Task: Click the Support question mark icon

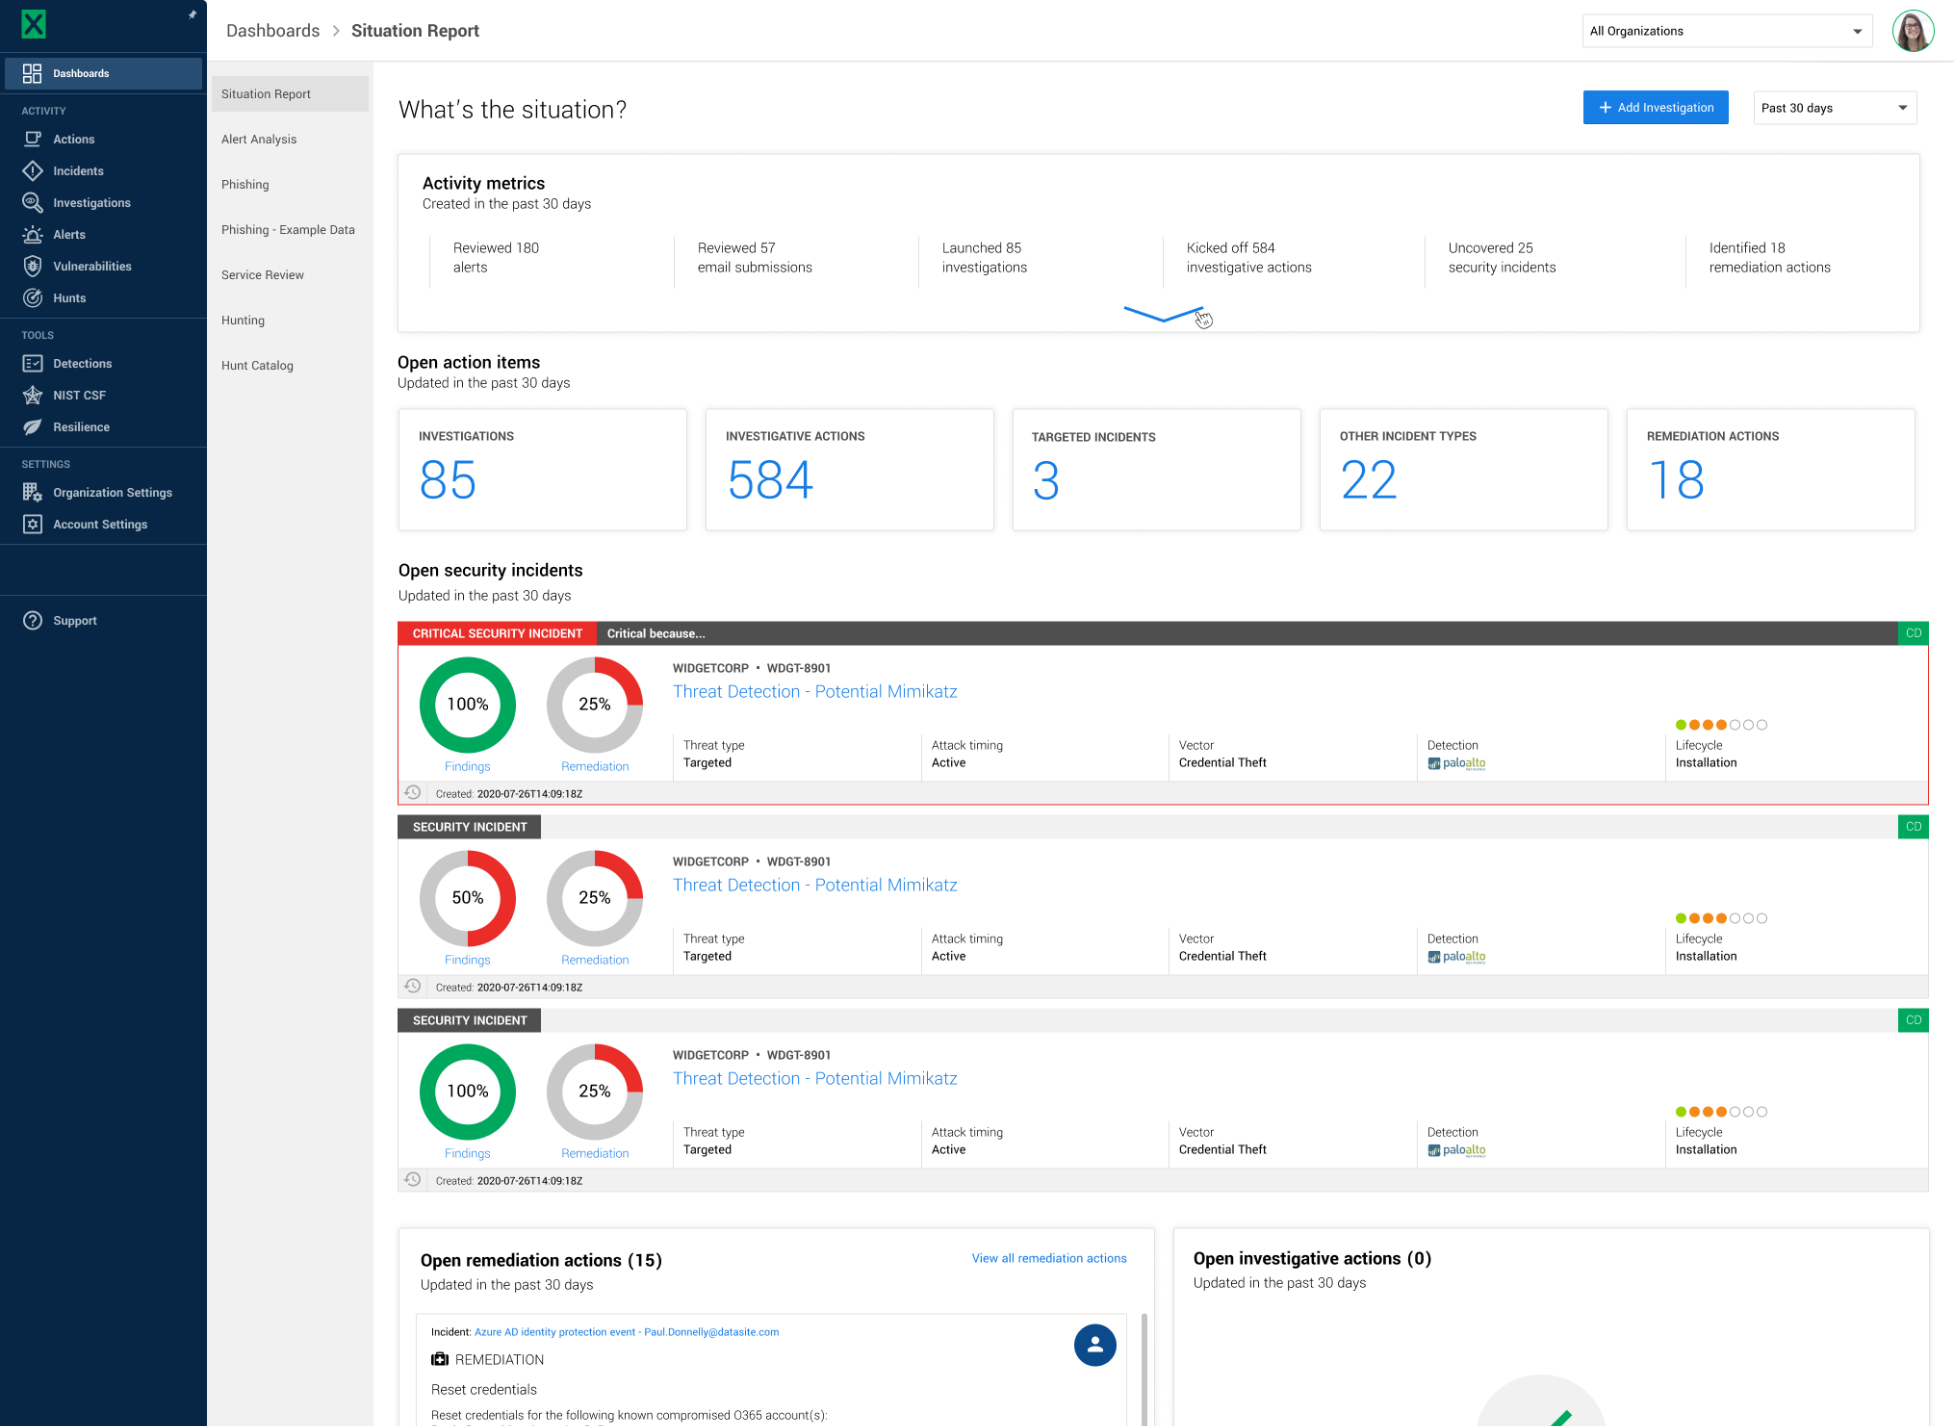Action: point(32,620)
